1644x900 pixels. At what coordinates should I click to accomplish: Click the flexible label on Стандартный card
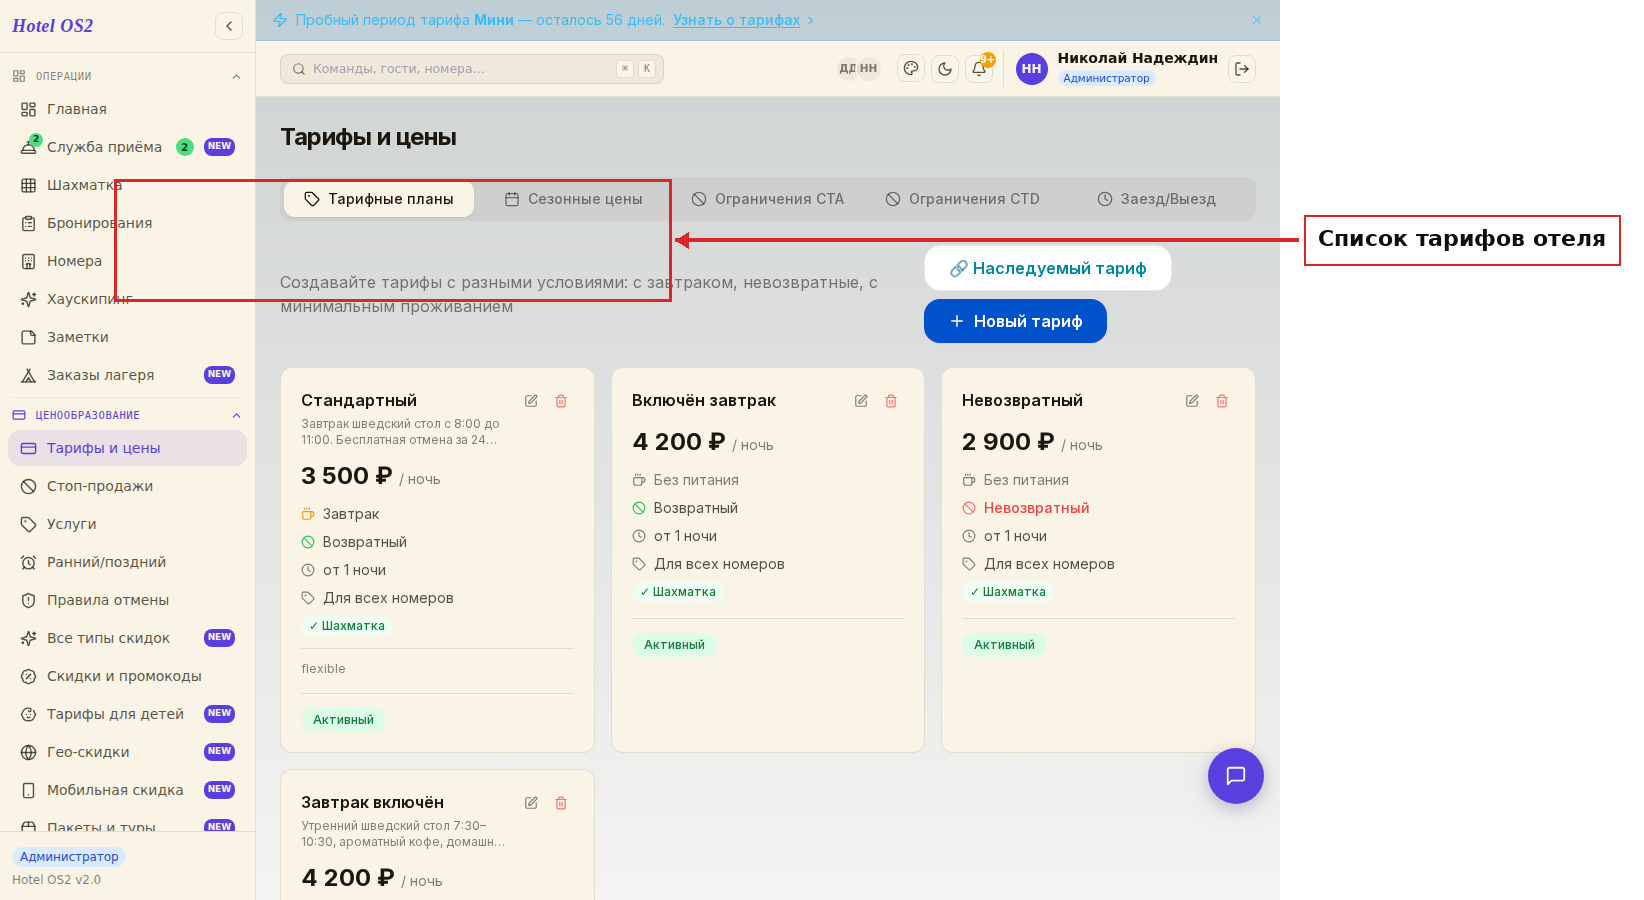(x=323, y=669)
